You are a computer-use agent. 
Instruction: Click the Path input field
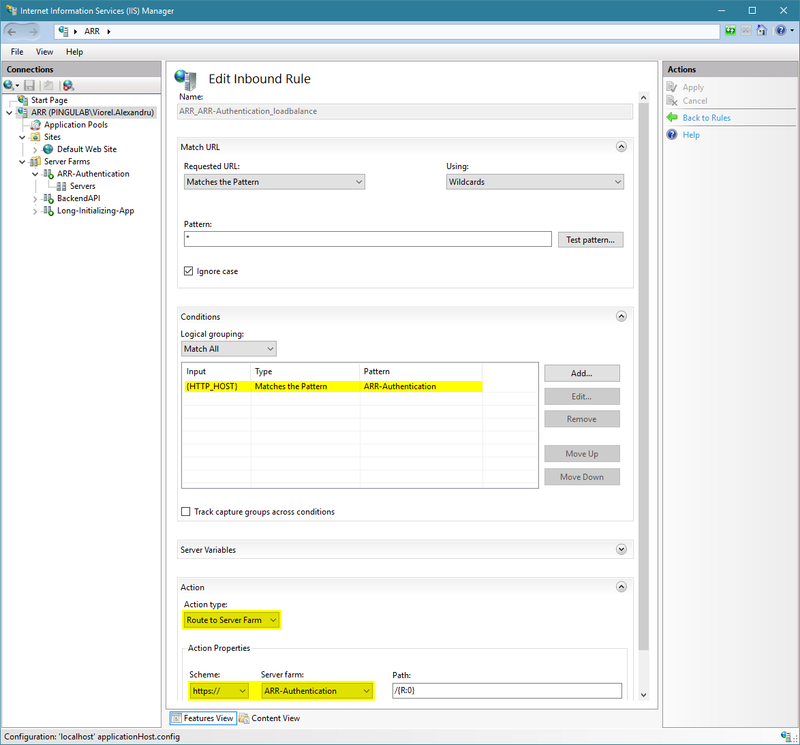(507, 691)
